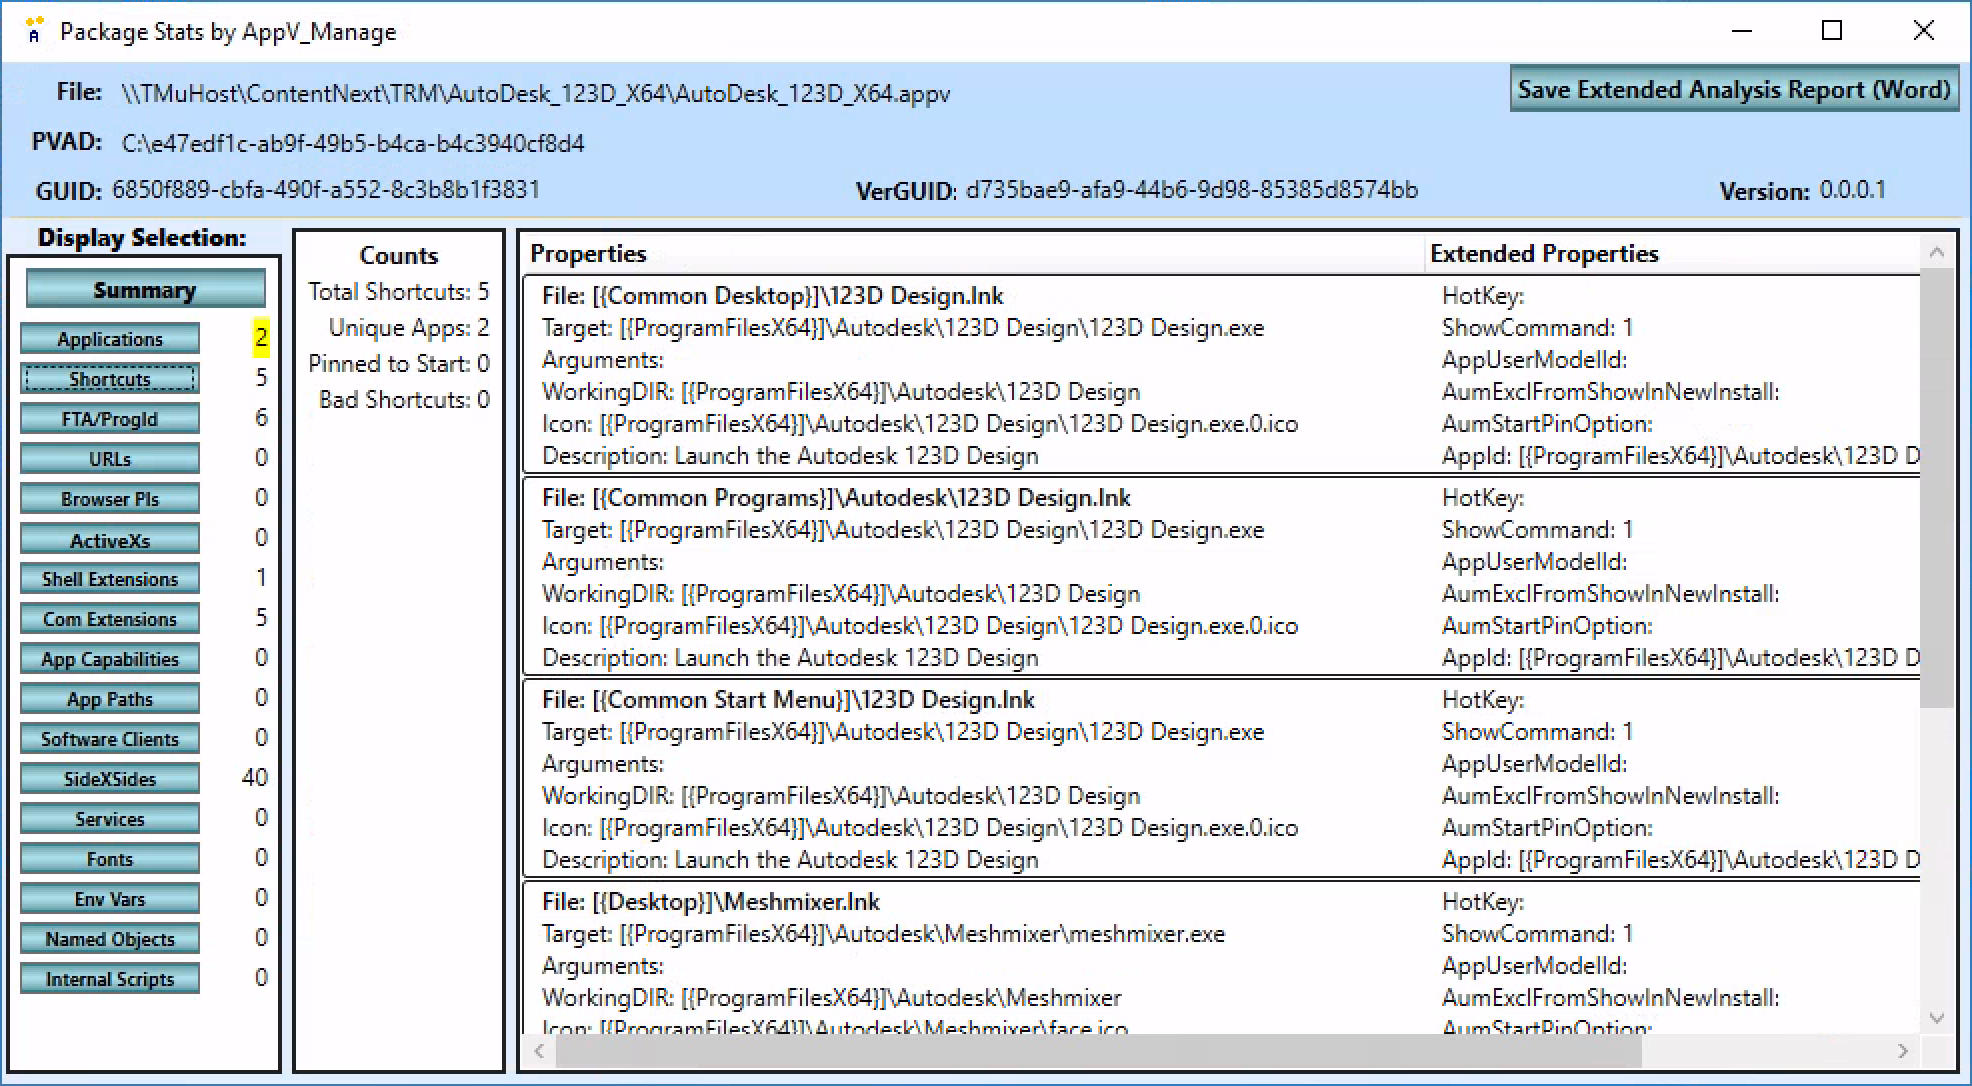Click the vertical scrollbar up arrow
This screenshot has height=1086, width=1972.
1937,253
